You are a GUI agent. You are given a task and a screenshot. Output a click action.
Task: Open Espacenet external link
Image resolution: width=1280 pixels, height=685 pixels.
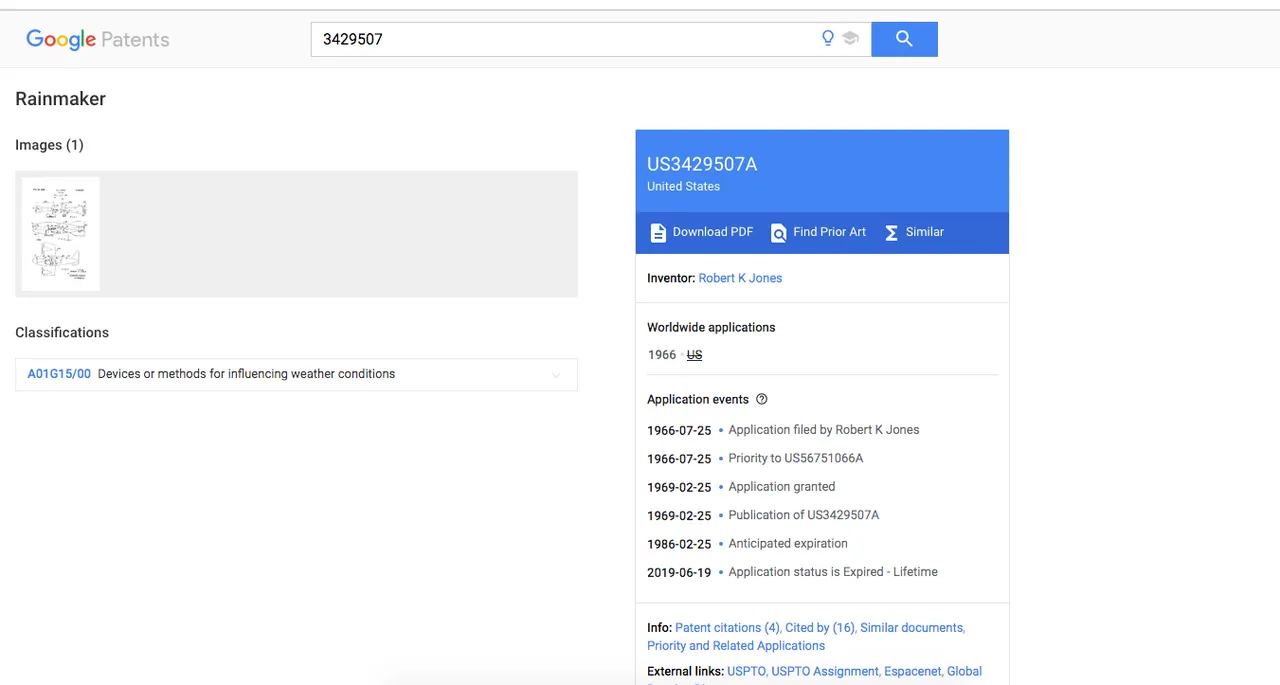point(912,671)
